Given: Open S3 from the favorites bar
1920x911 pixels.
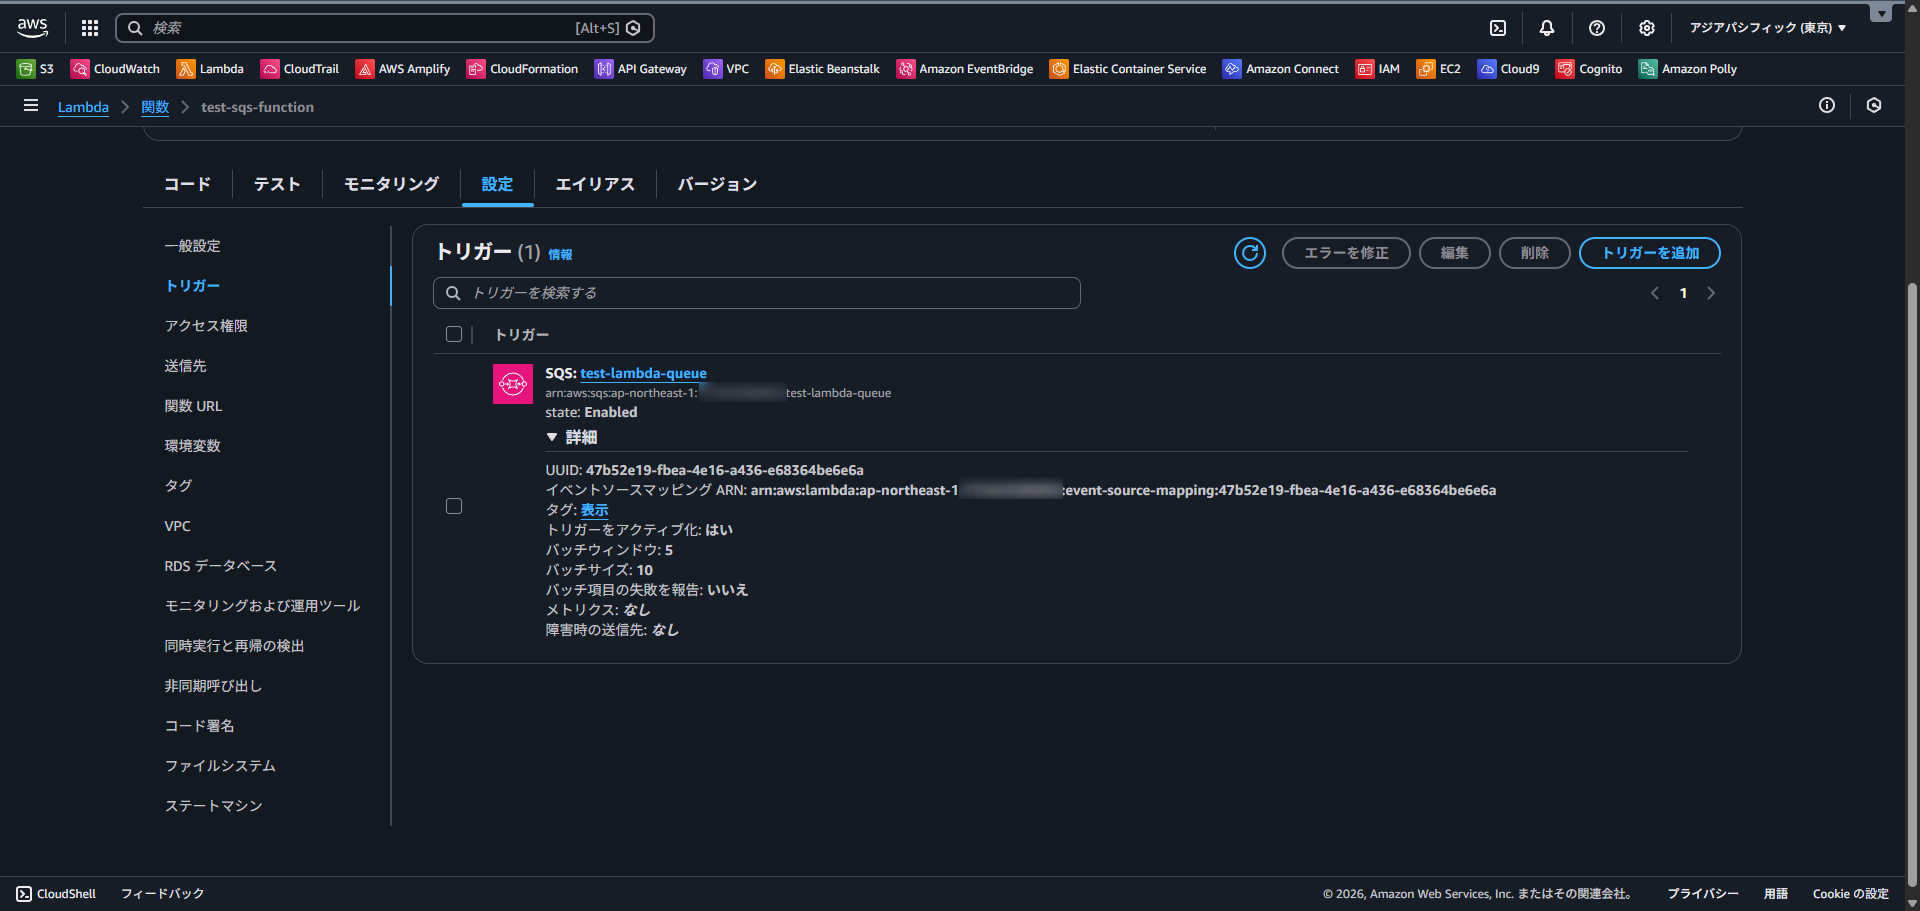Looking at the screenshot, I should click(36, 69).
